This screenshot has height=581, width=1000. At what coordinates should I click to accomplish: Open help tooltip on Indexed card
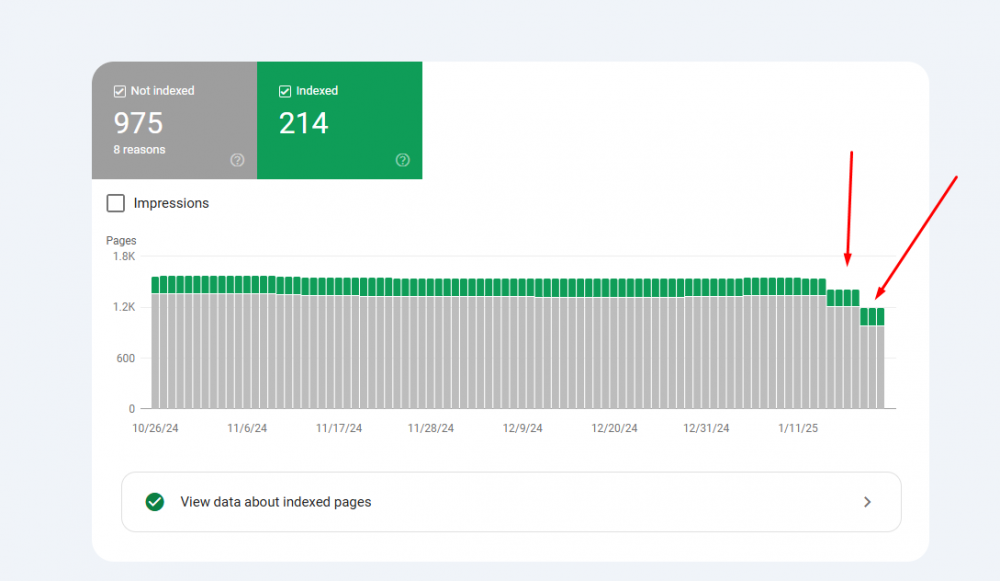click(x=402, y=160)
